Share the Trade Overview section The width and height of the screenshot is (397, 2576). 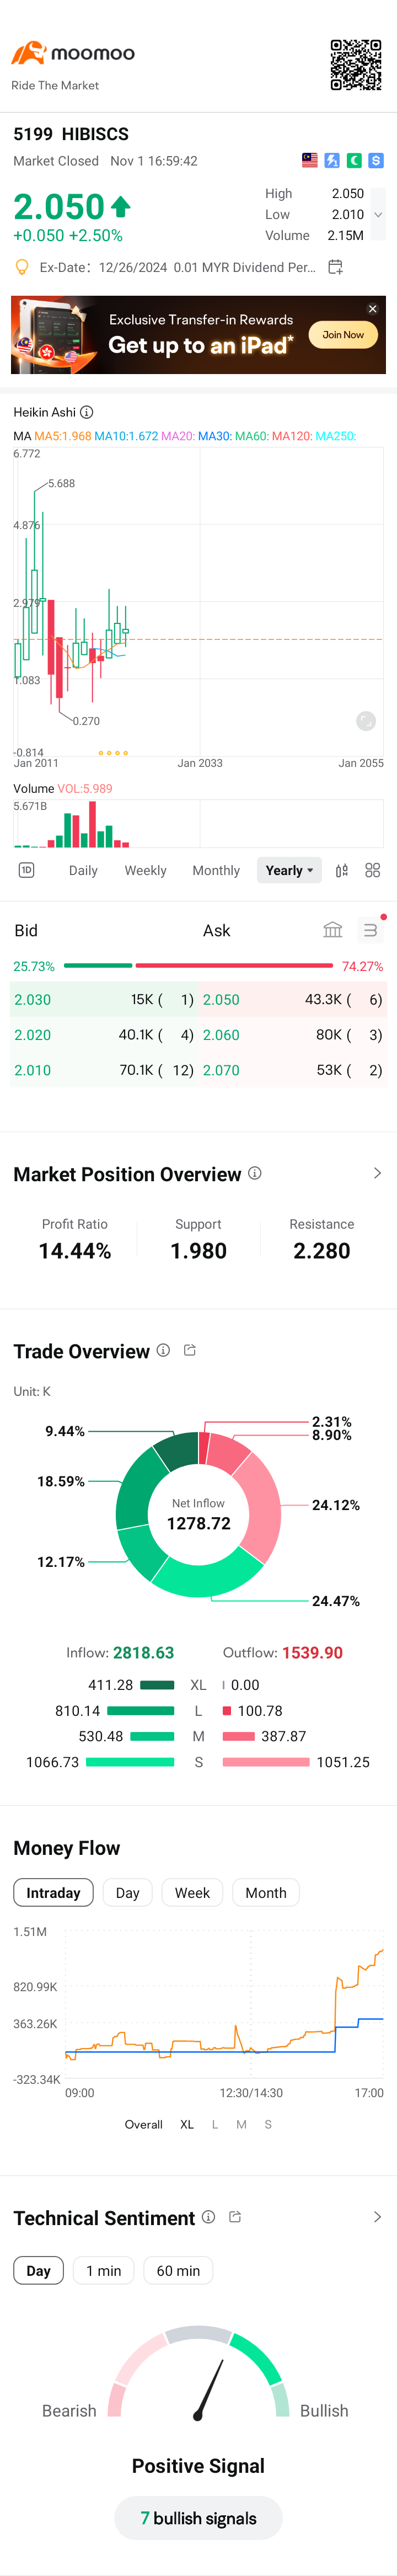190,1350
